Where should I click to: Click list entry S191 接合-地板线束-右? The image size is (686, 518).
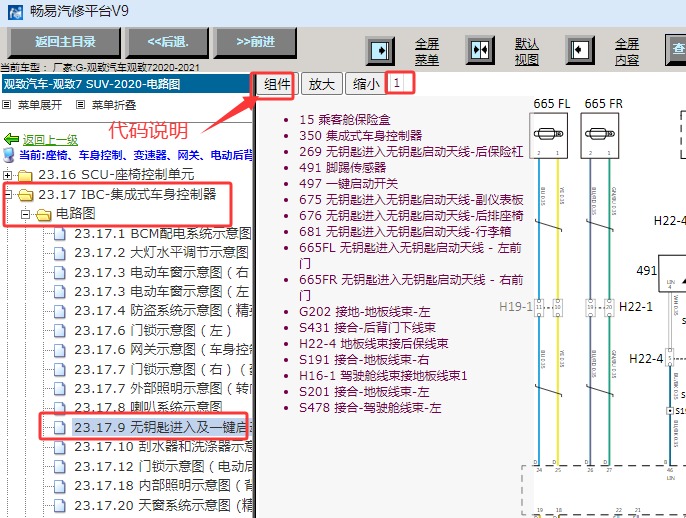click(x=364, y=360)
